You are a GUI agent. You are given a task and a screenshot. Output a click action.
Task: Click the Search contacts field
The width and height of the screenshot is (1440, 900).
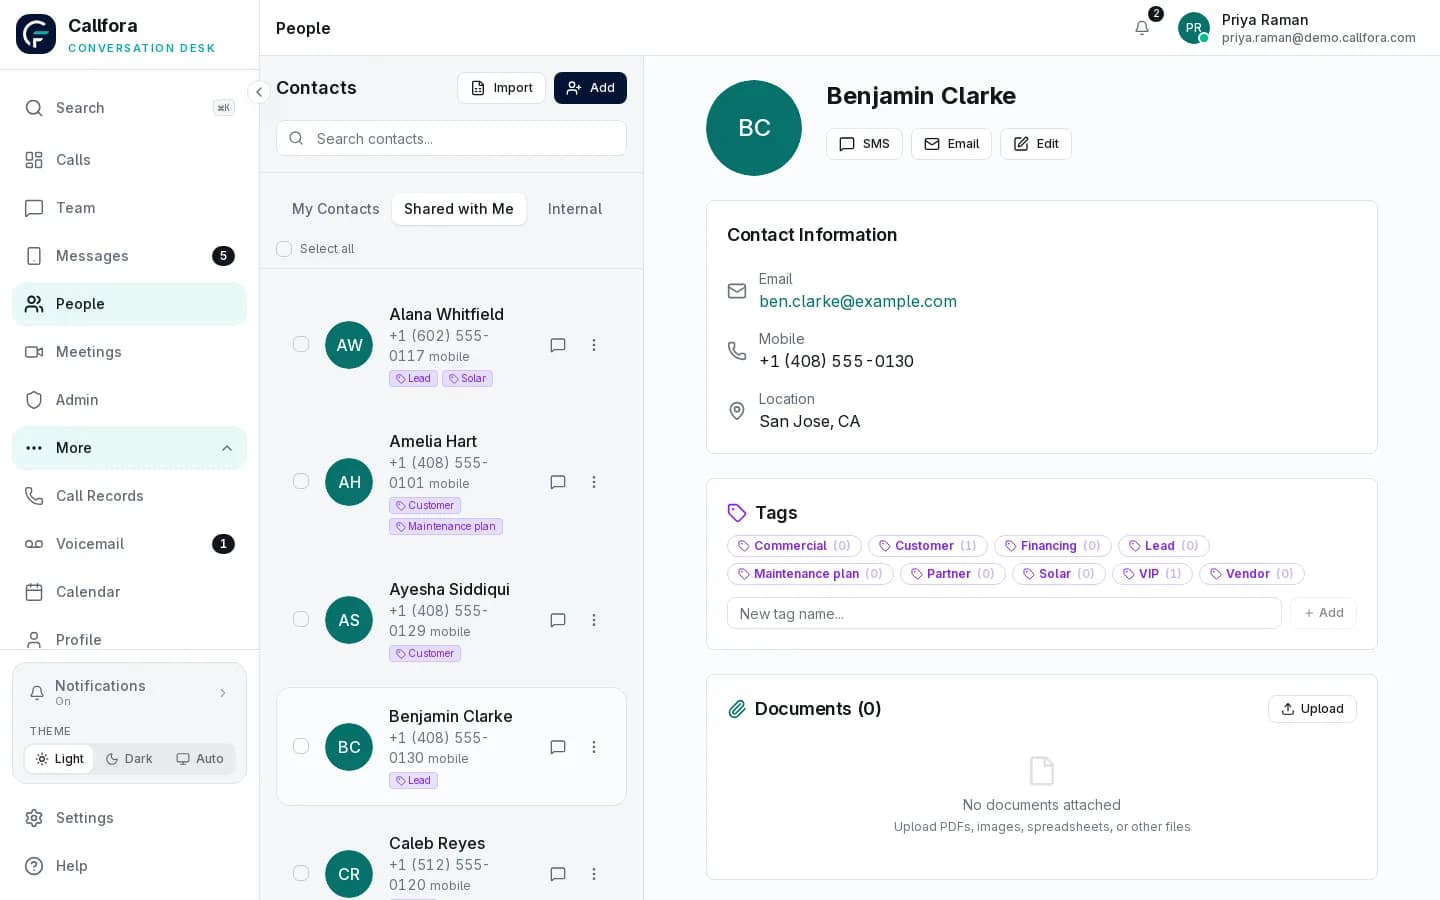point(451,139)
